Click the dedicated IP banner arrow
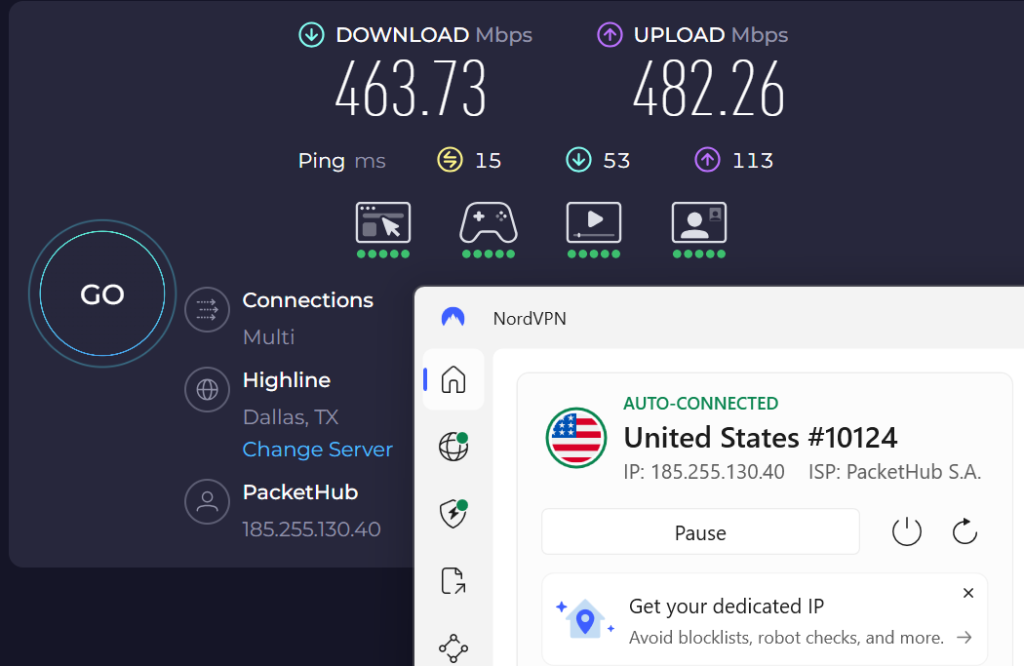The image size is (1024, 666). click(x=964, y=637)
